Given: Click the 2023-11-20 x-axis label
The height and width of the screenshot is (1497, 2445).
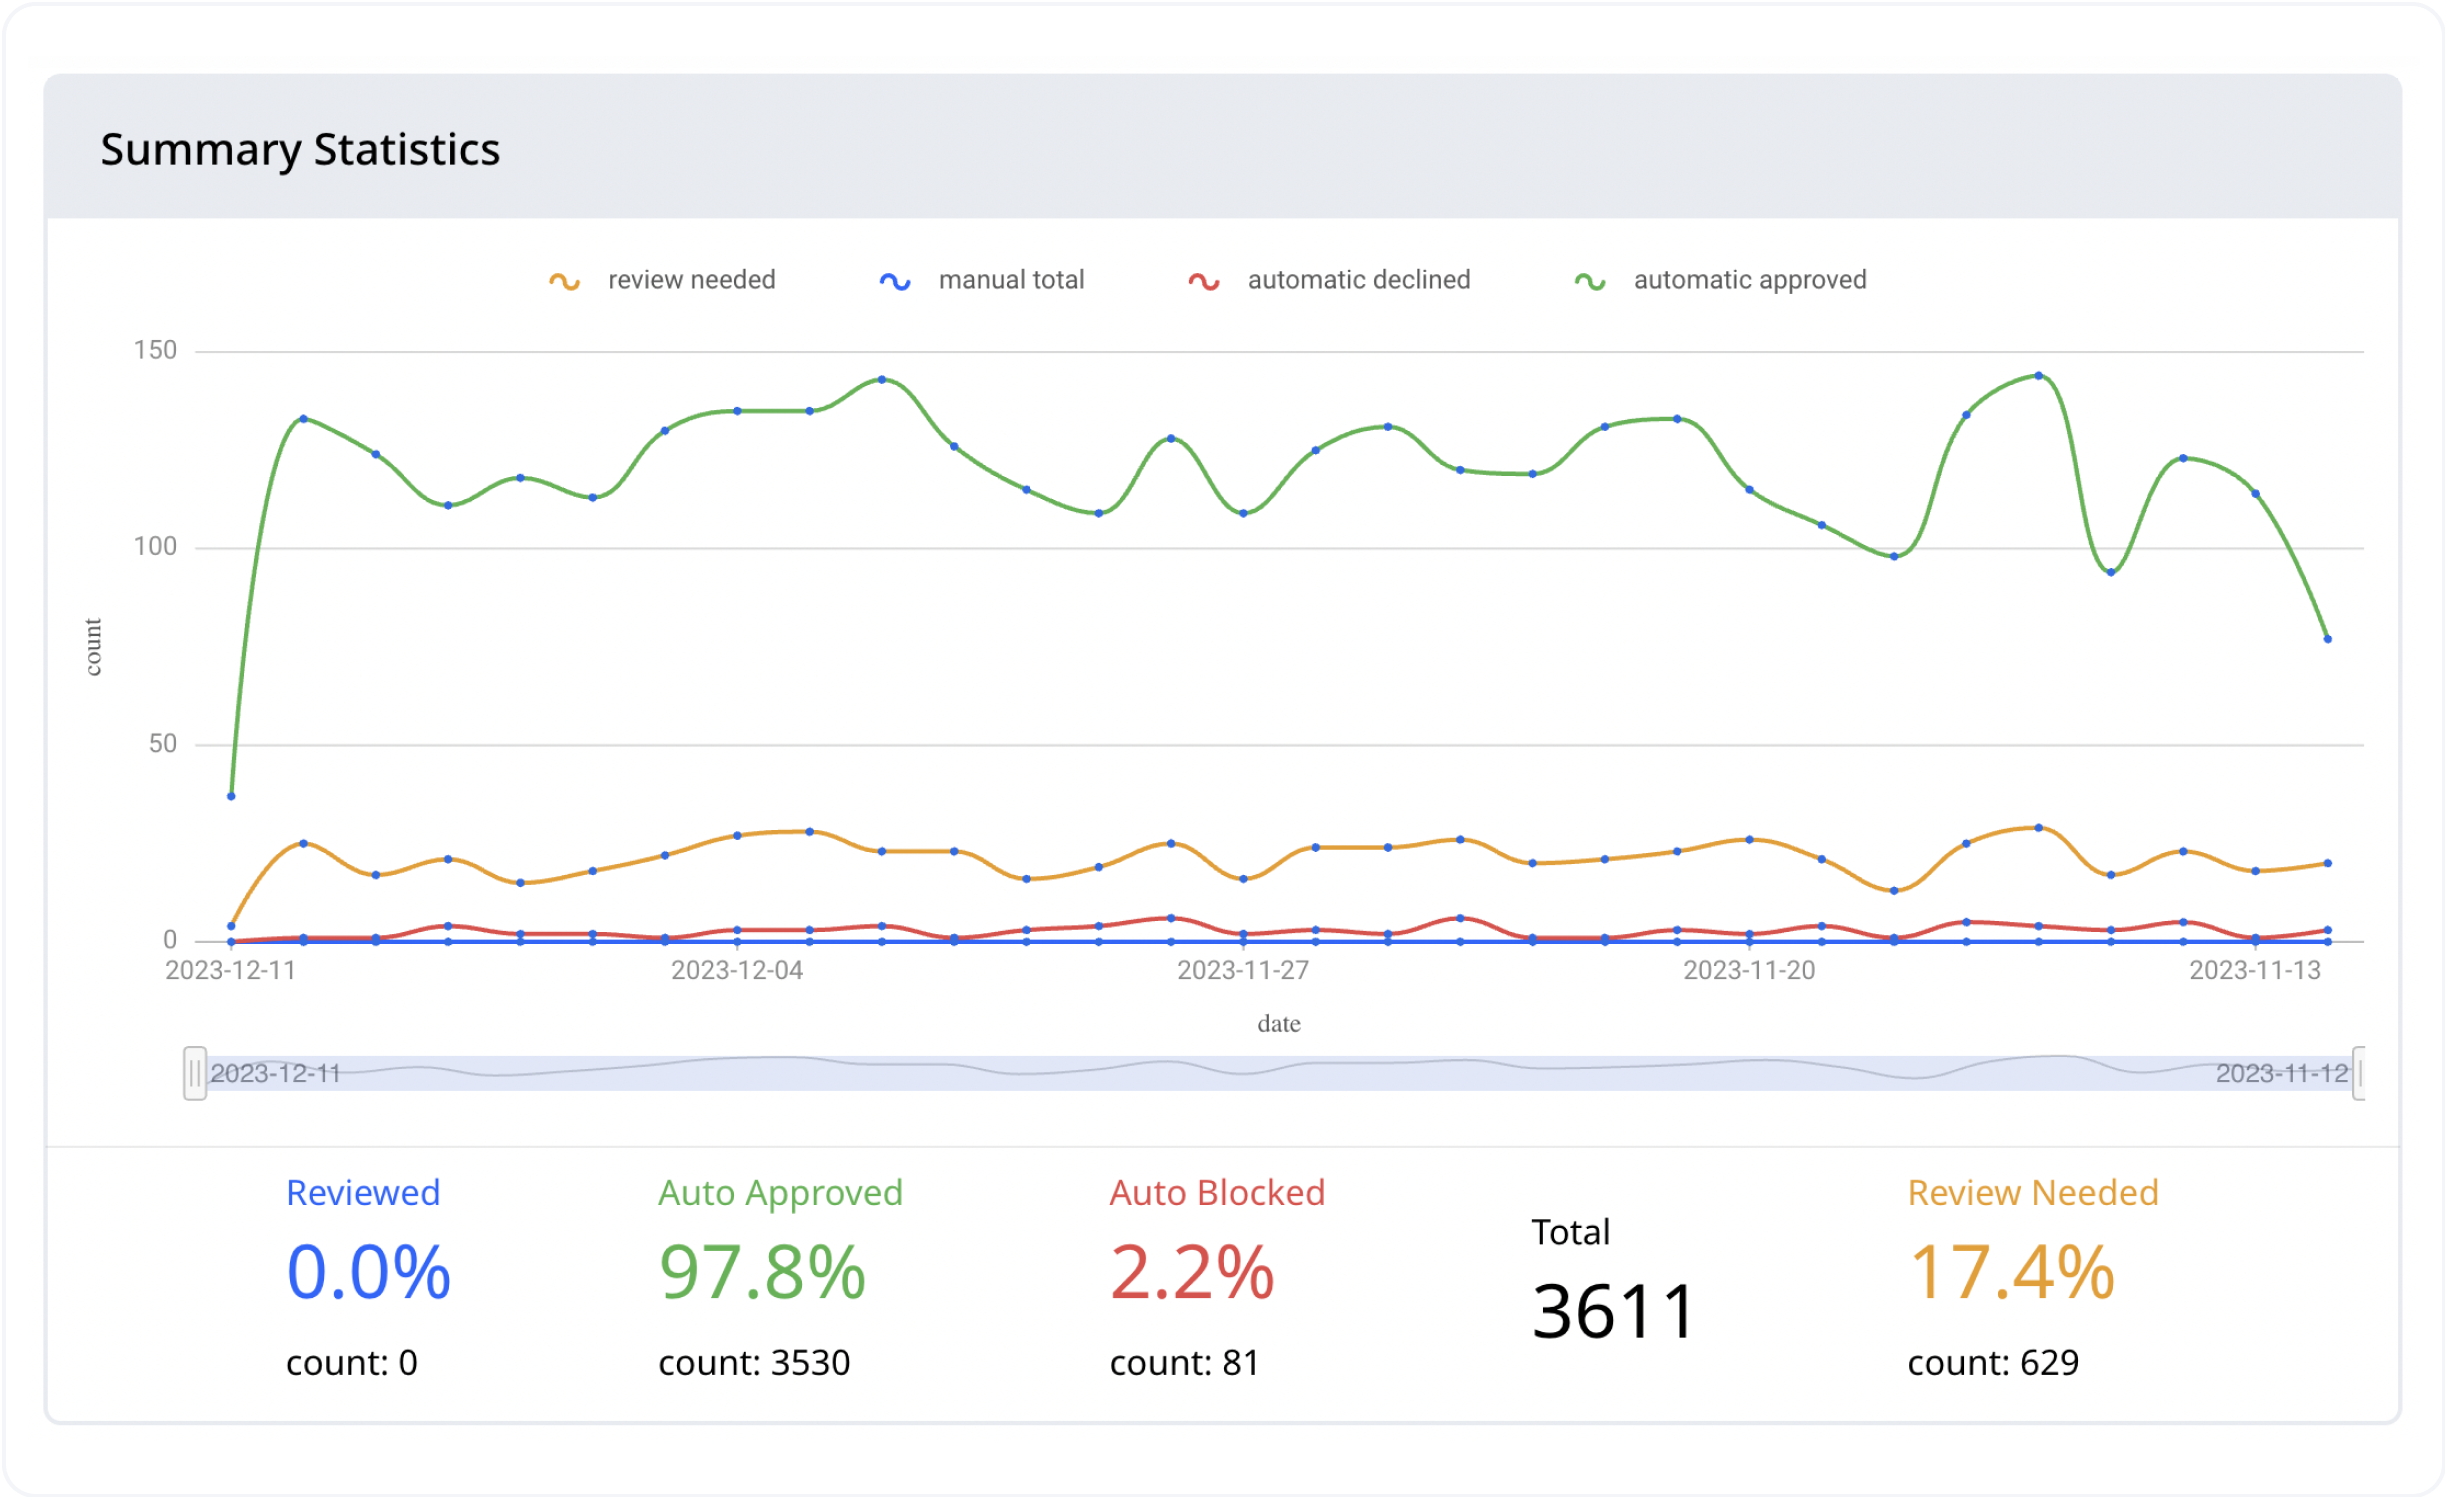Looking at the screenshot, I should pos(1749,970).
